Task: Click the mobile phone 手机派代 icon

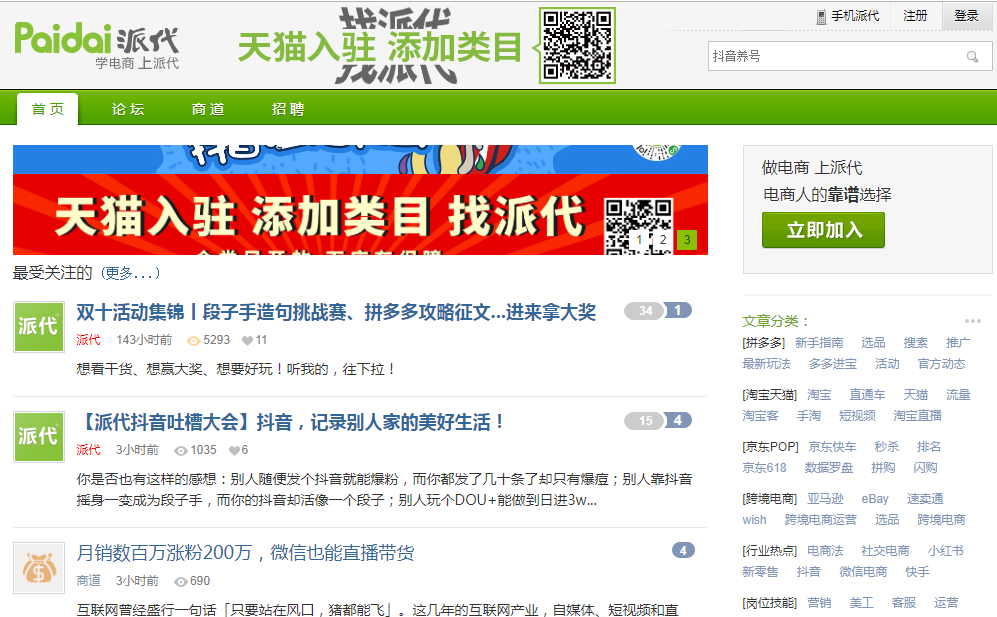Action: [x=822, y=16]
